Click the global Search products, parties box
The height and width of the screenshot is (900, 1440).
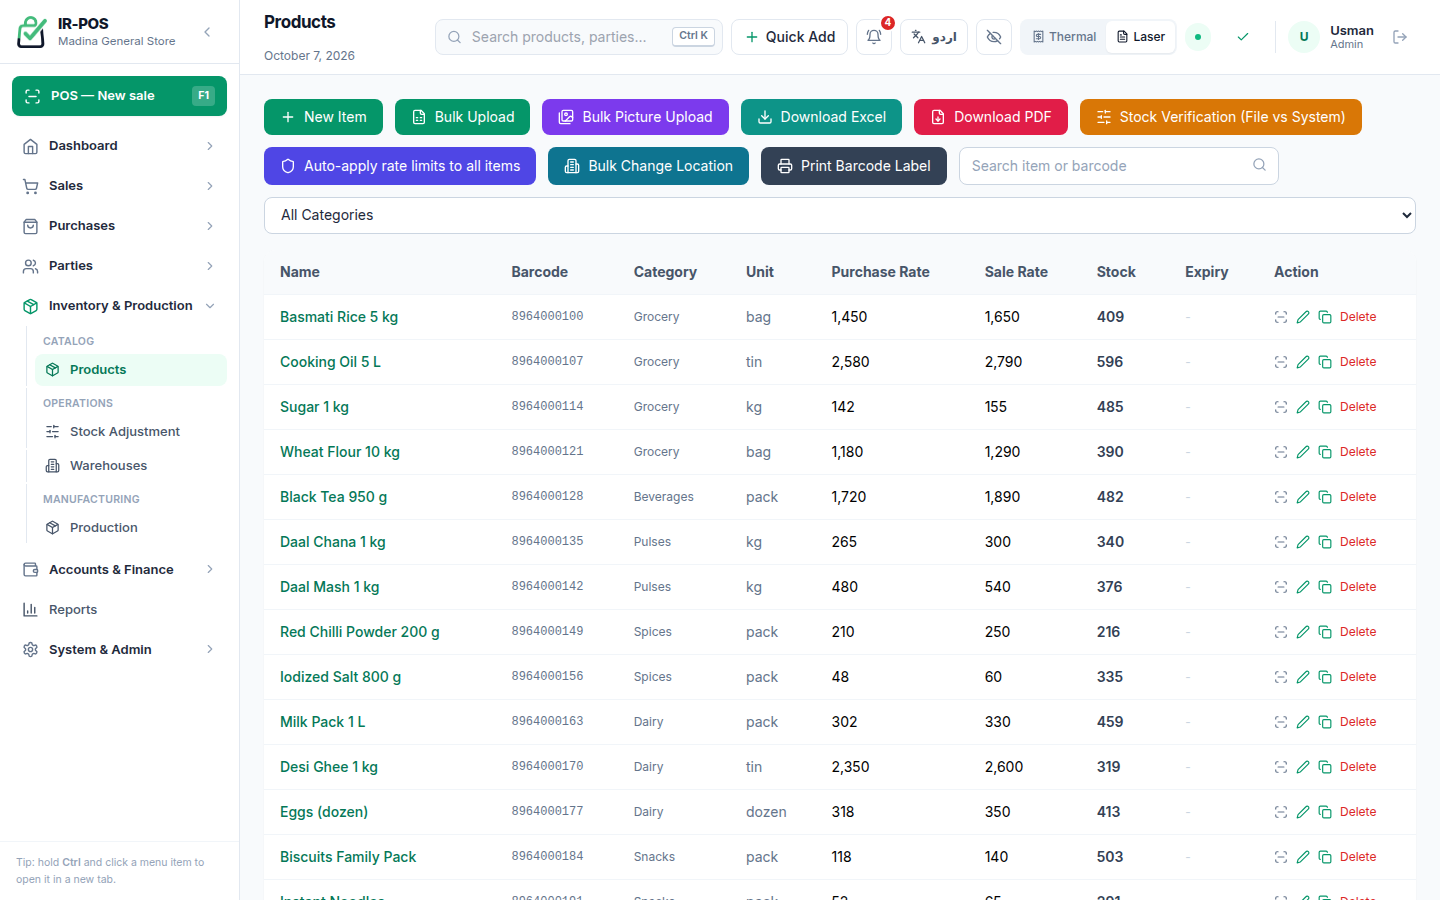(x=579, y=37)
